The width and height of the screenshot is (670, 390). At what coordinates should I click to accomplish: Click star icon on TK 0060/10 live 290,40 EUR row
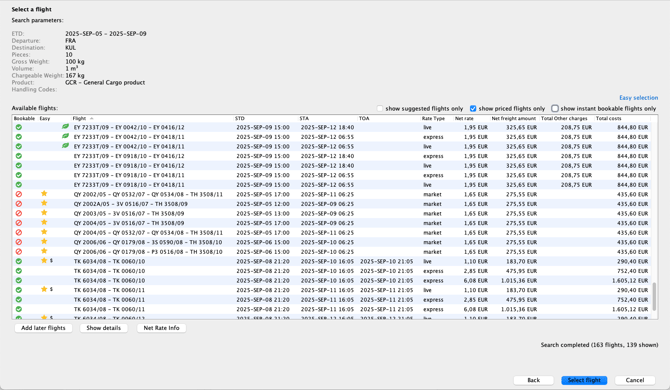[44, 261]
